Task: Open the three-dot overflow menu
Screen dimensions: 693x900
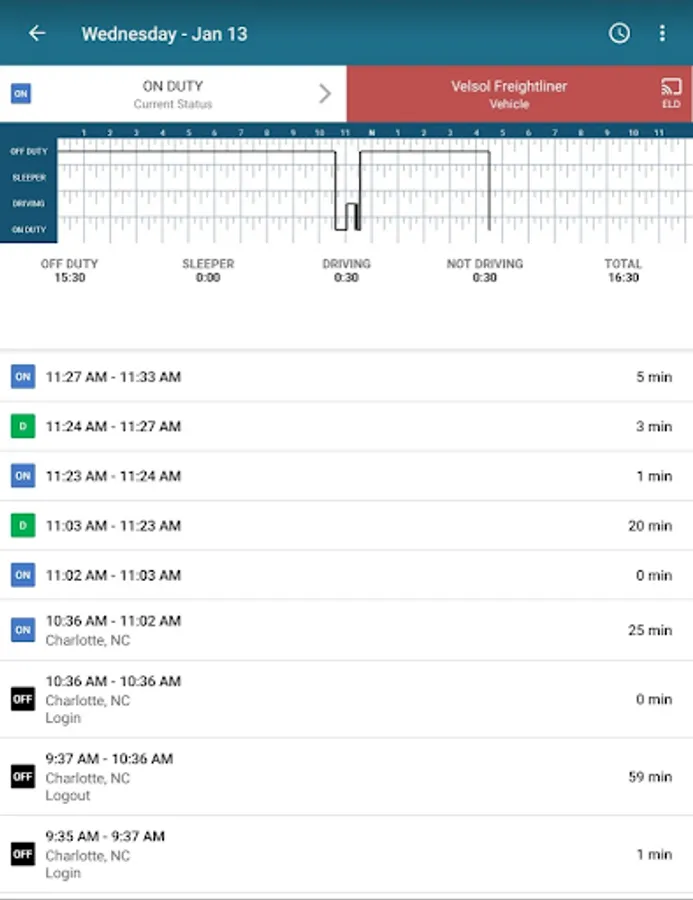Action: 662,33
